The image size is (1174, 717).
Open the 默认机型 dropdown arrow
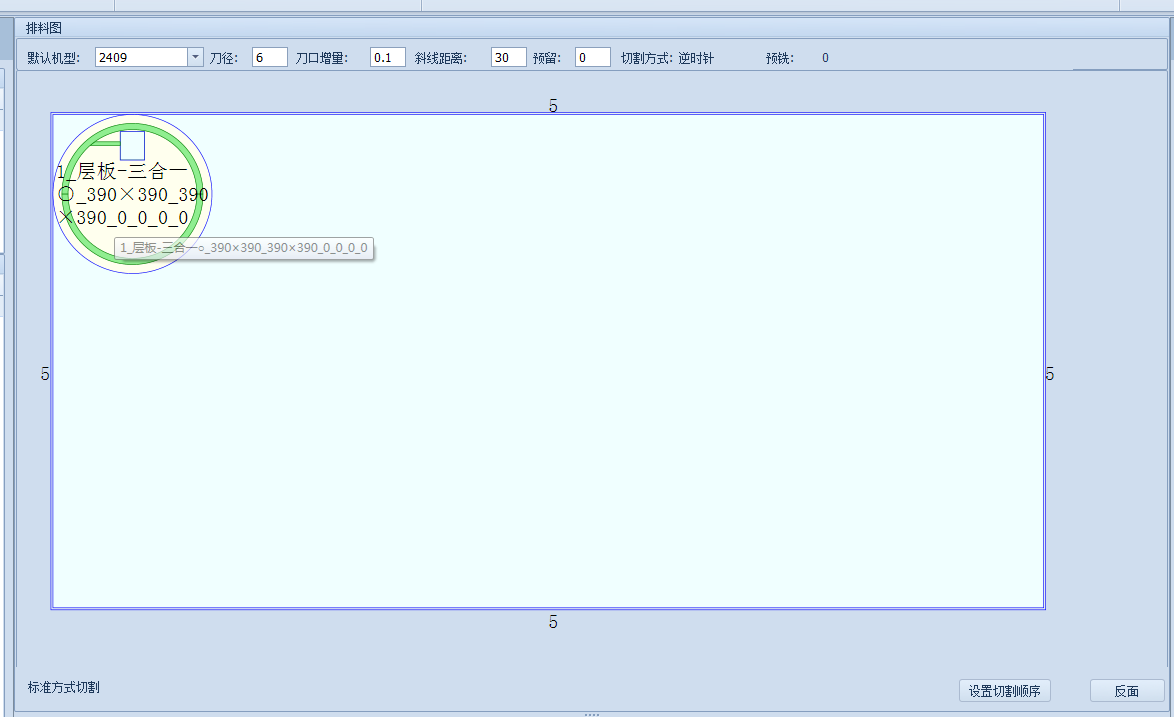(195, 58)
